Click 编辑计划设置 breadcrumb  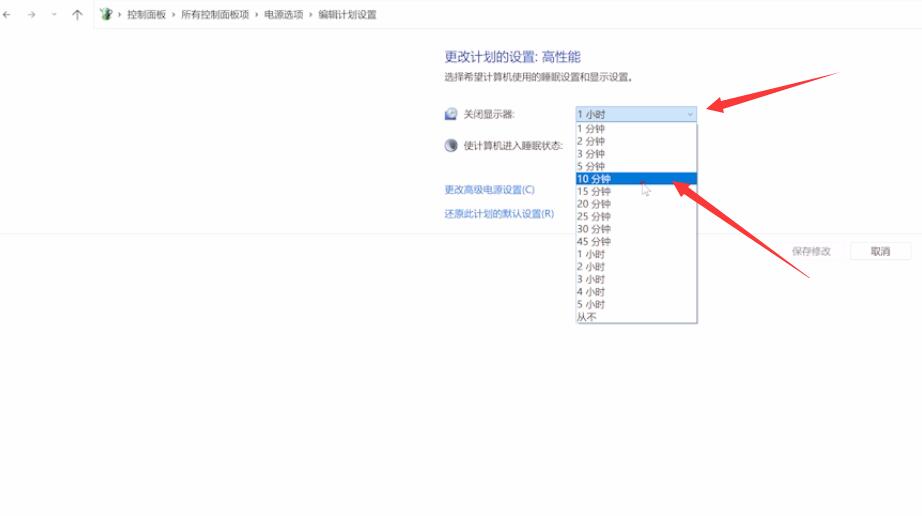(347, 15)
